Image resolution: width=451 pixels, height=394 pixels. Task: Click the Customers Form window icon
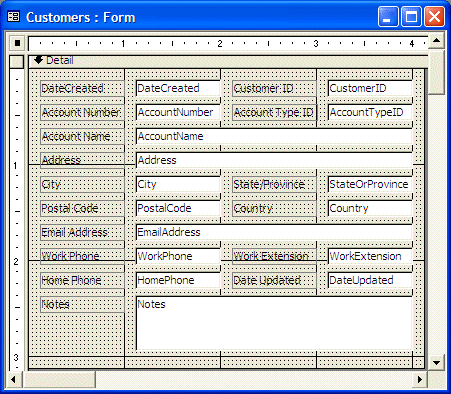[x=14, y=17]
